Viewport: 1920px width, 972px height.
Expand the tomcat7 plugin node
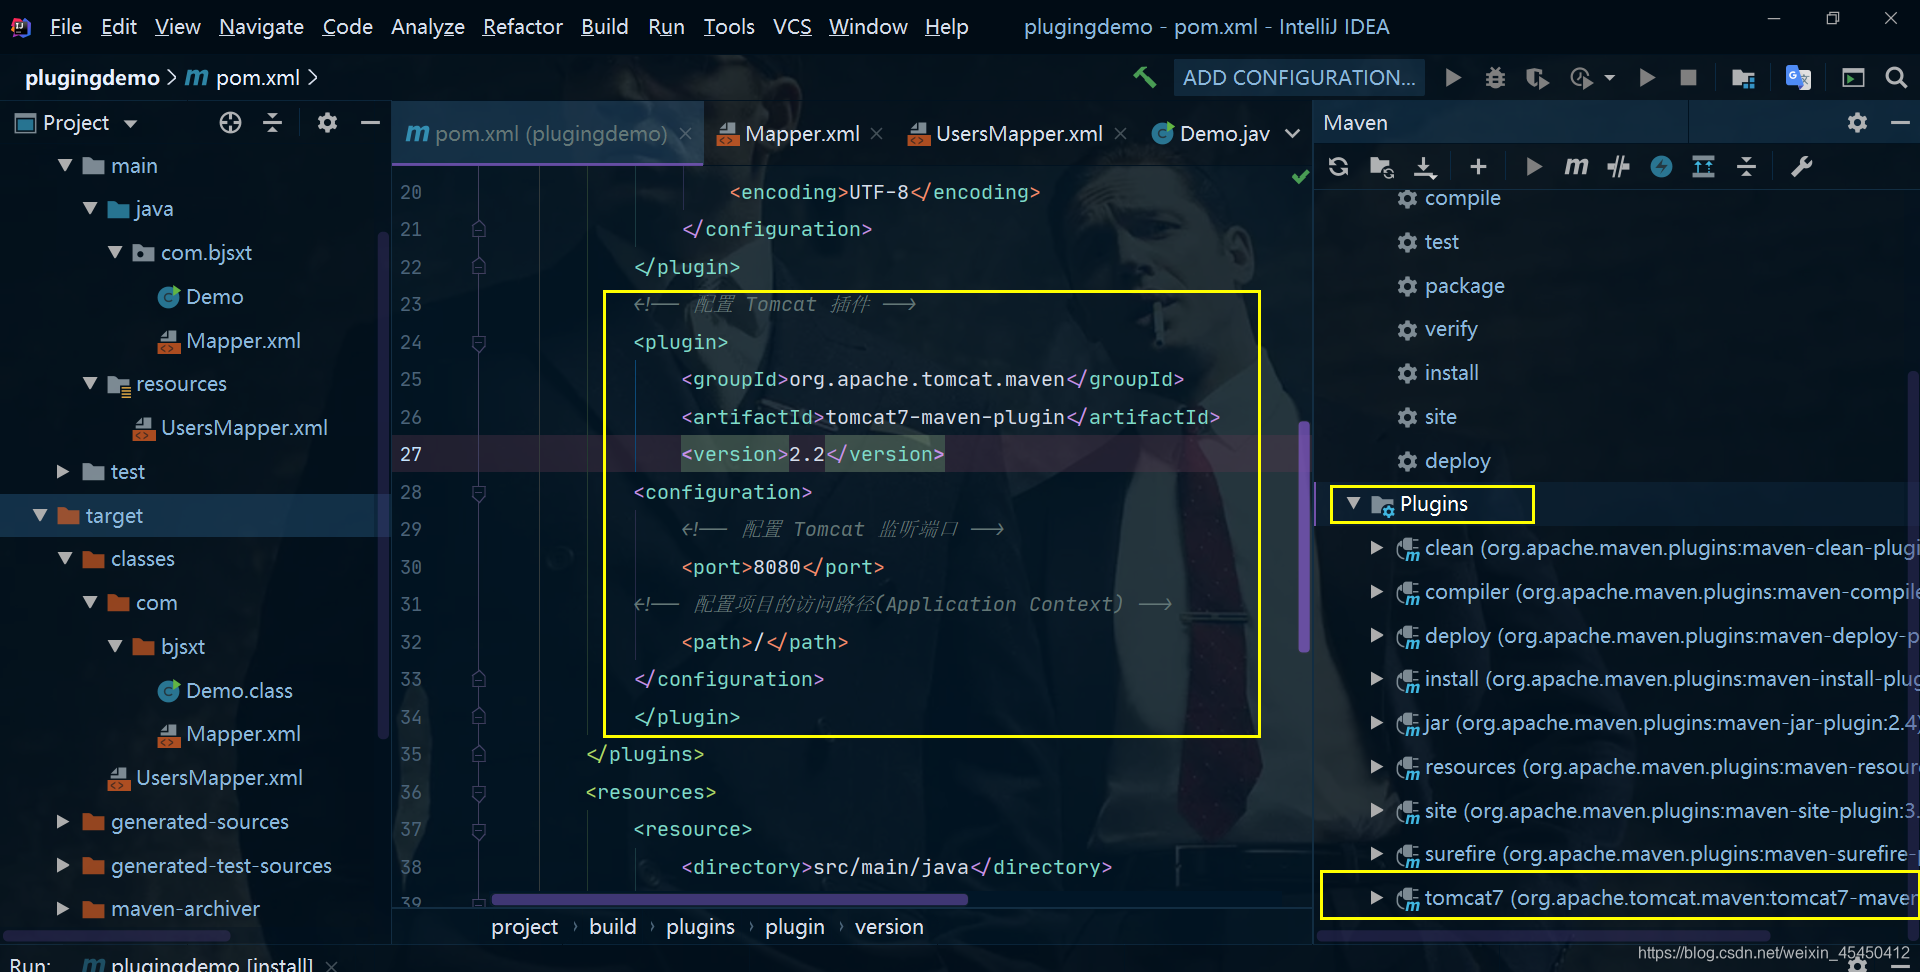(x=1376, y=897)
